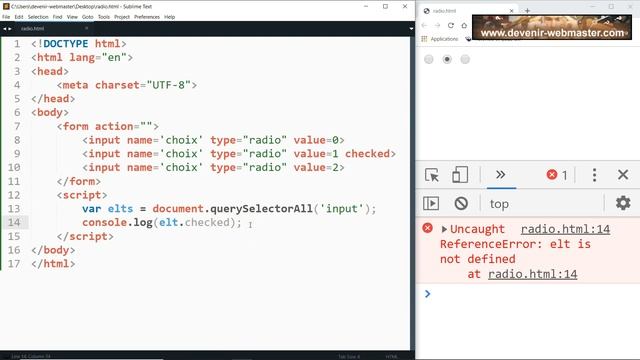Click the Sublime Text title bar icon
The height and width of the screenshot is (360, 640).
tap(6, 6)
